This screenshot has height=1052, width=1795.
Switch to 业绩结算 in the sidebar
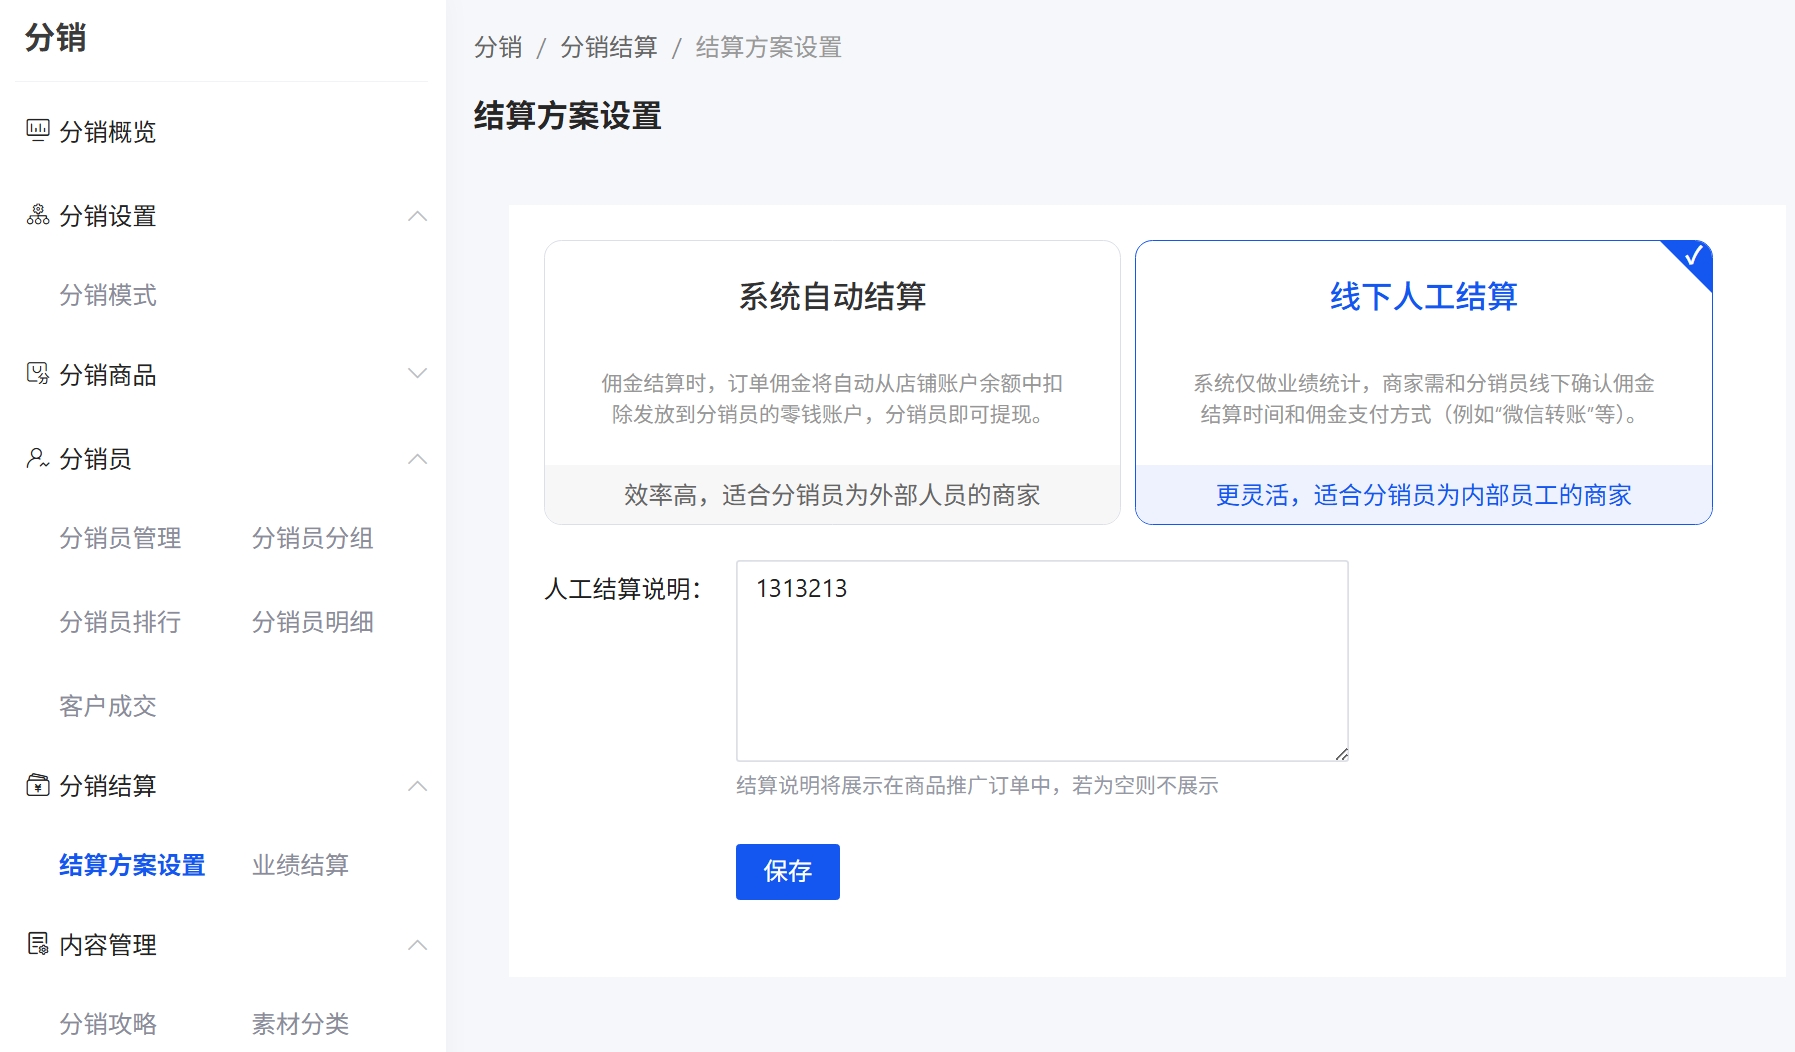(x=300, y=865)
